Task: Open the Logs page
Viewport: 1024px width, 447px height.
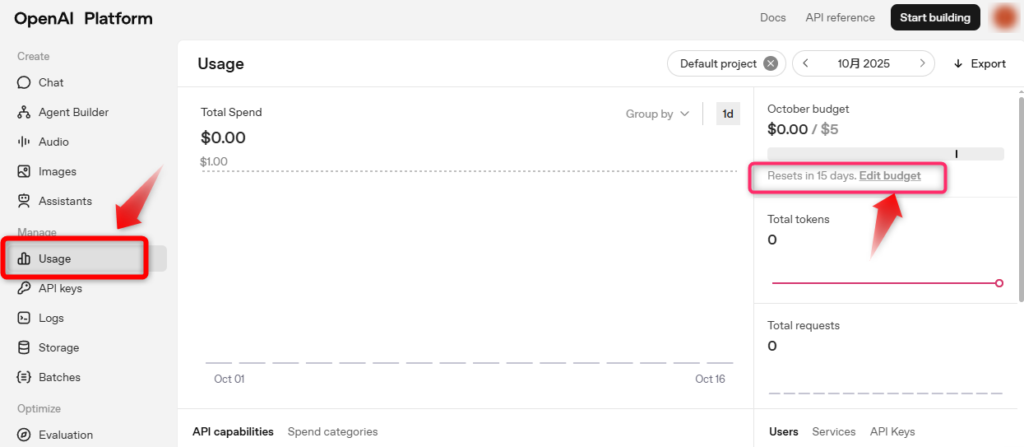Action: click(x=50, y=318)
